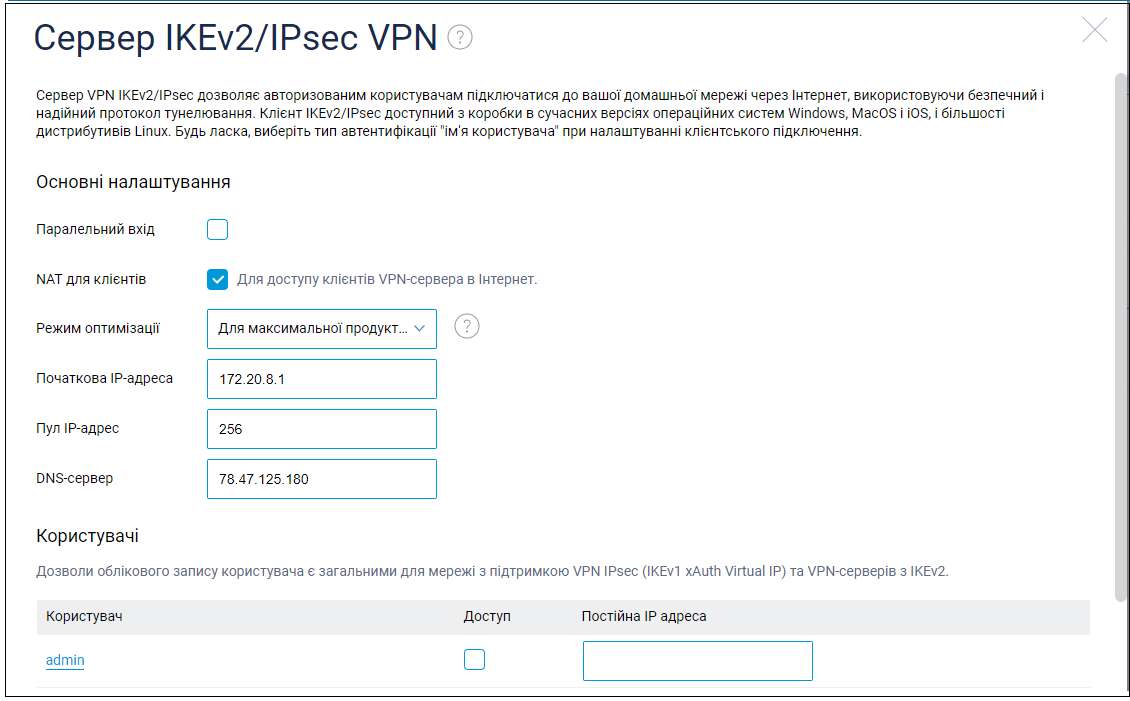This screenshot has width=1130, height=701.
Task: Uncheck the NAT для клієнтів checkbox
Action: (x=218, y=280)
